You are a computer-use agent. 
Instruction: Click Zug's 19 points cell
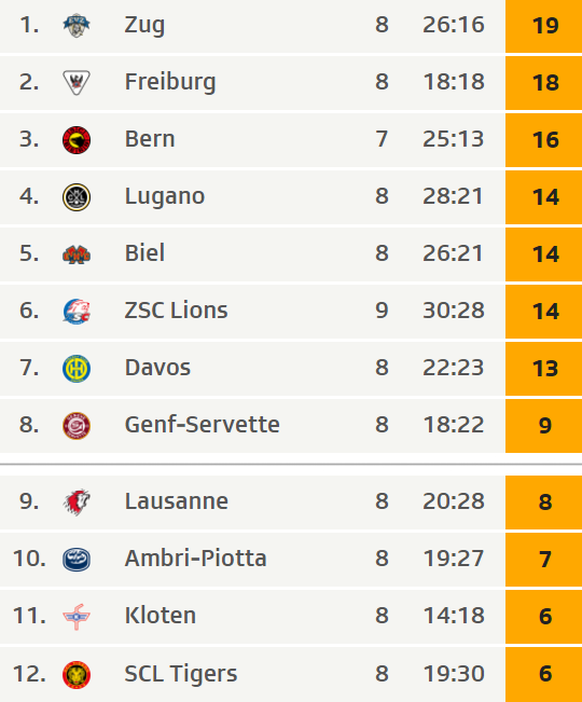544,26
